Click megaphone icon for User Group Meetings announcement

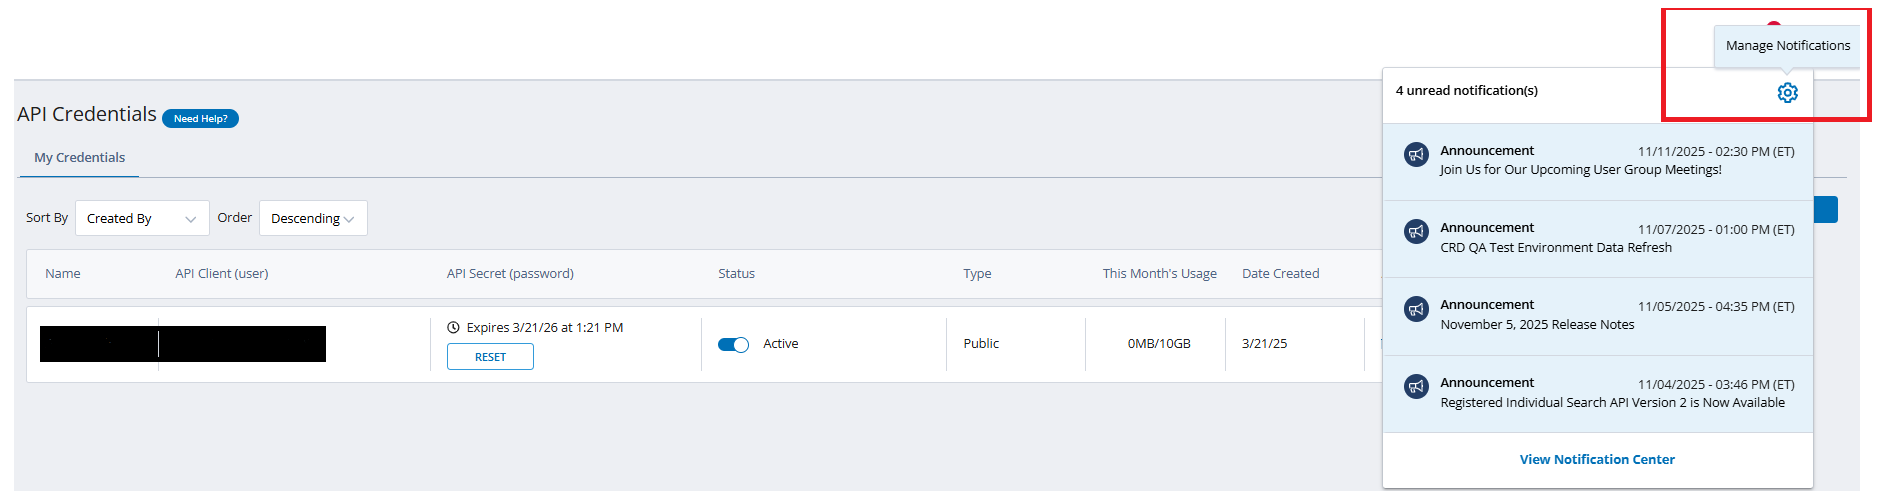pyautogui.click(x=1415, y=155)
